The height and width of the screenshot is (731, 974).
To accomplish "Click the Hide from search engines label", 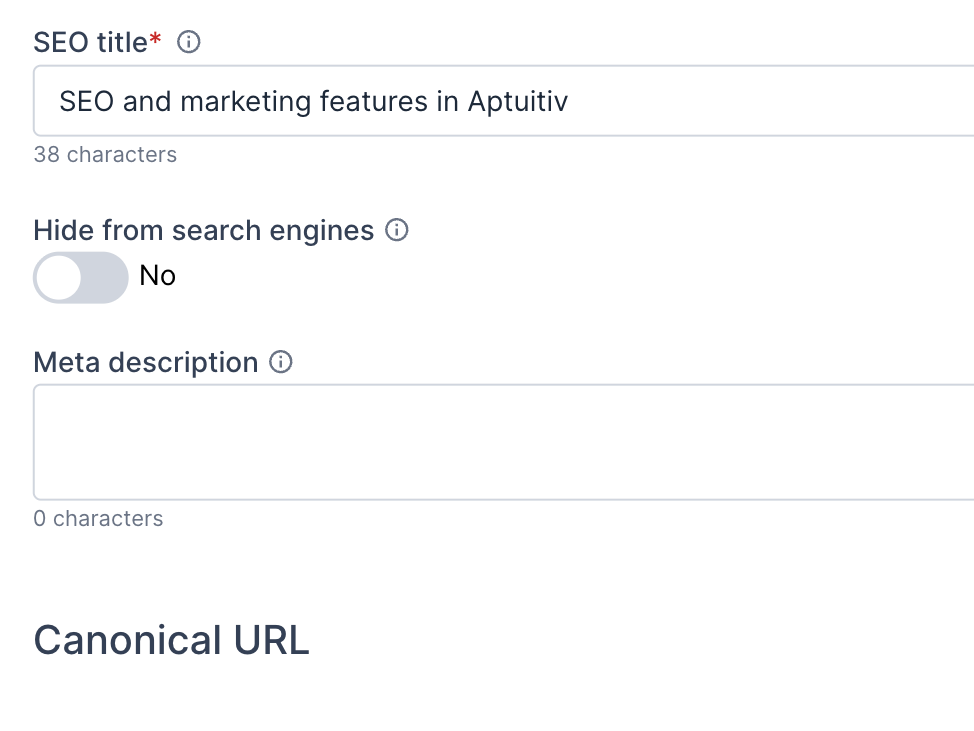I will click(x=202, y=230).
